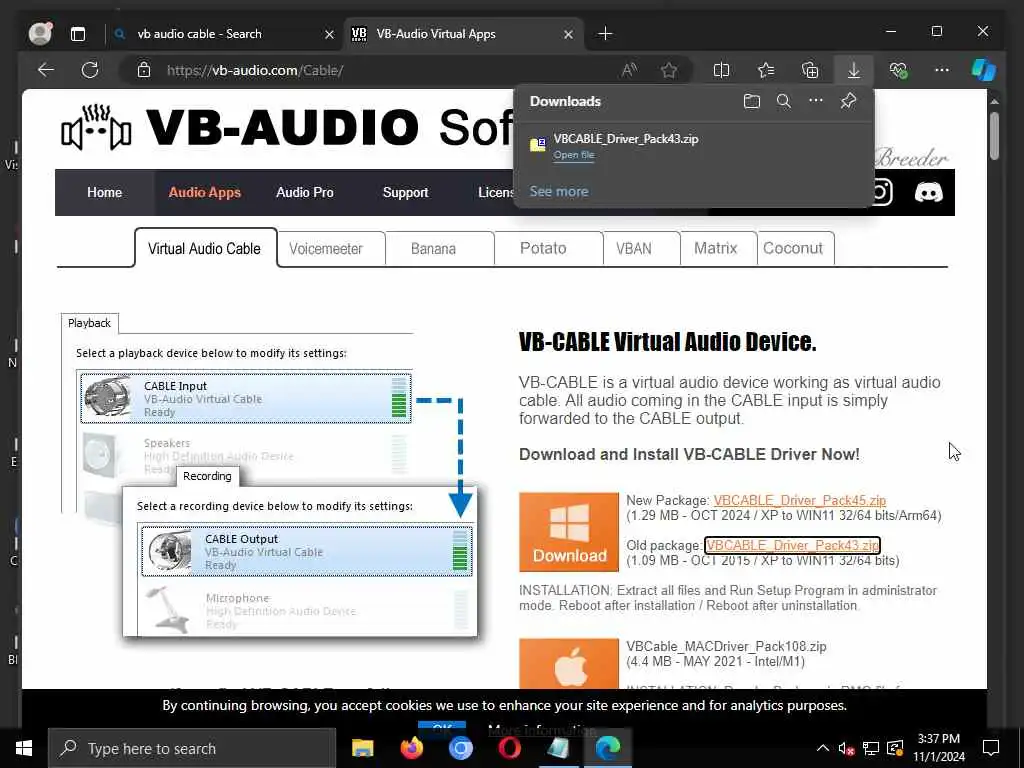This screenshot has width=1024, height=768.
Task: Open more options in Downloads panel
Action: (x=816, y=101)
